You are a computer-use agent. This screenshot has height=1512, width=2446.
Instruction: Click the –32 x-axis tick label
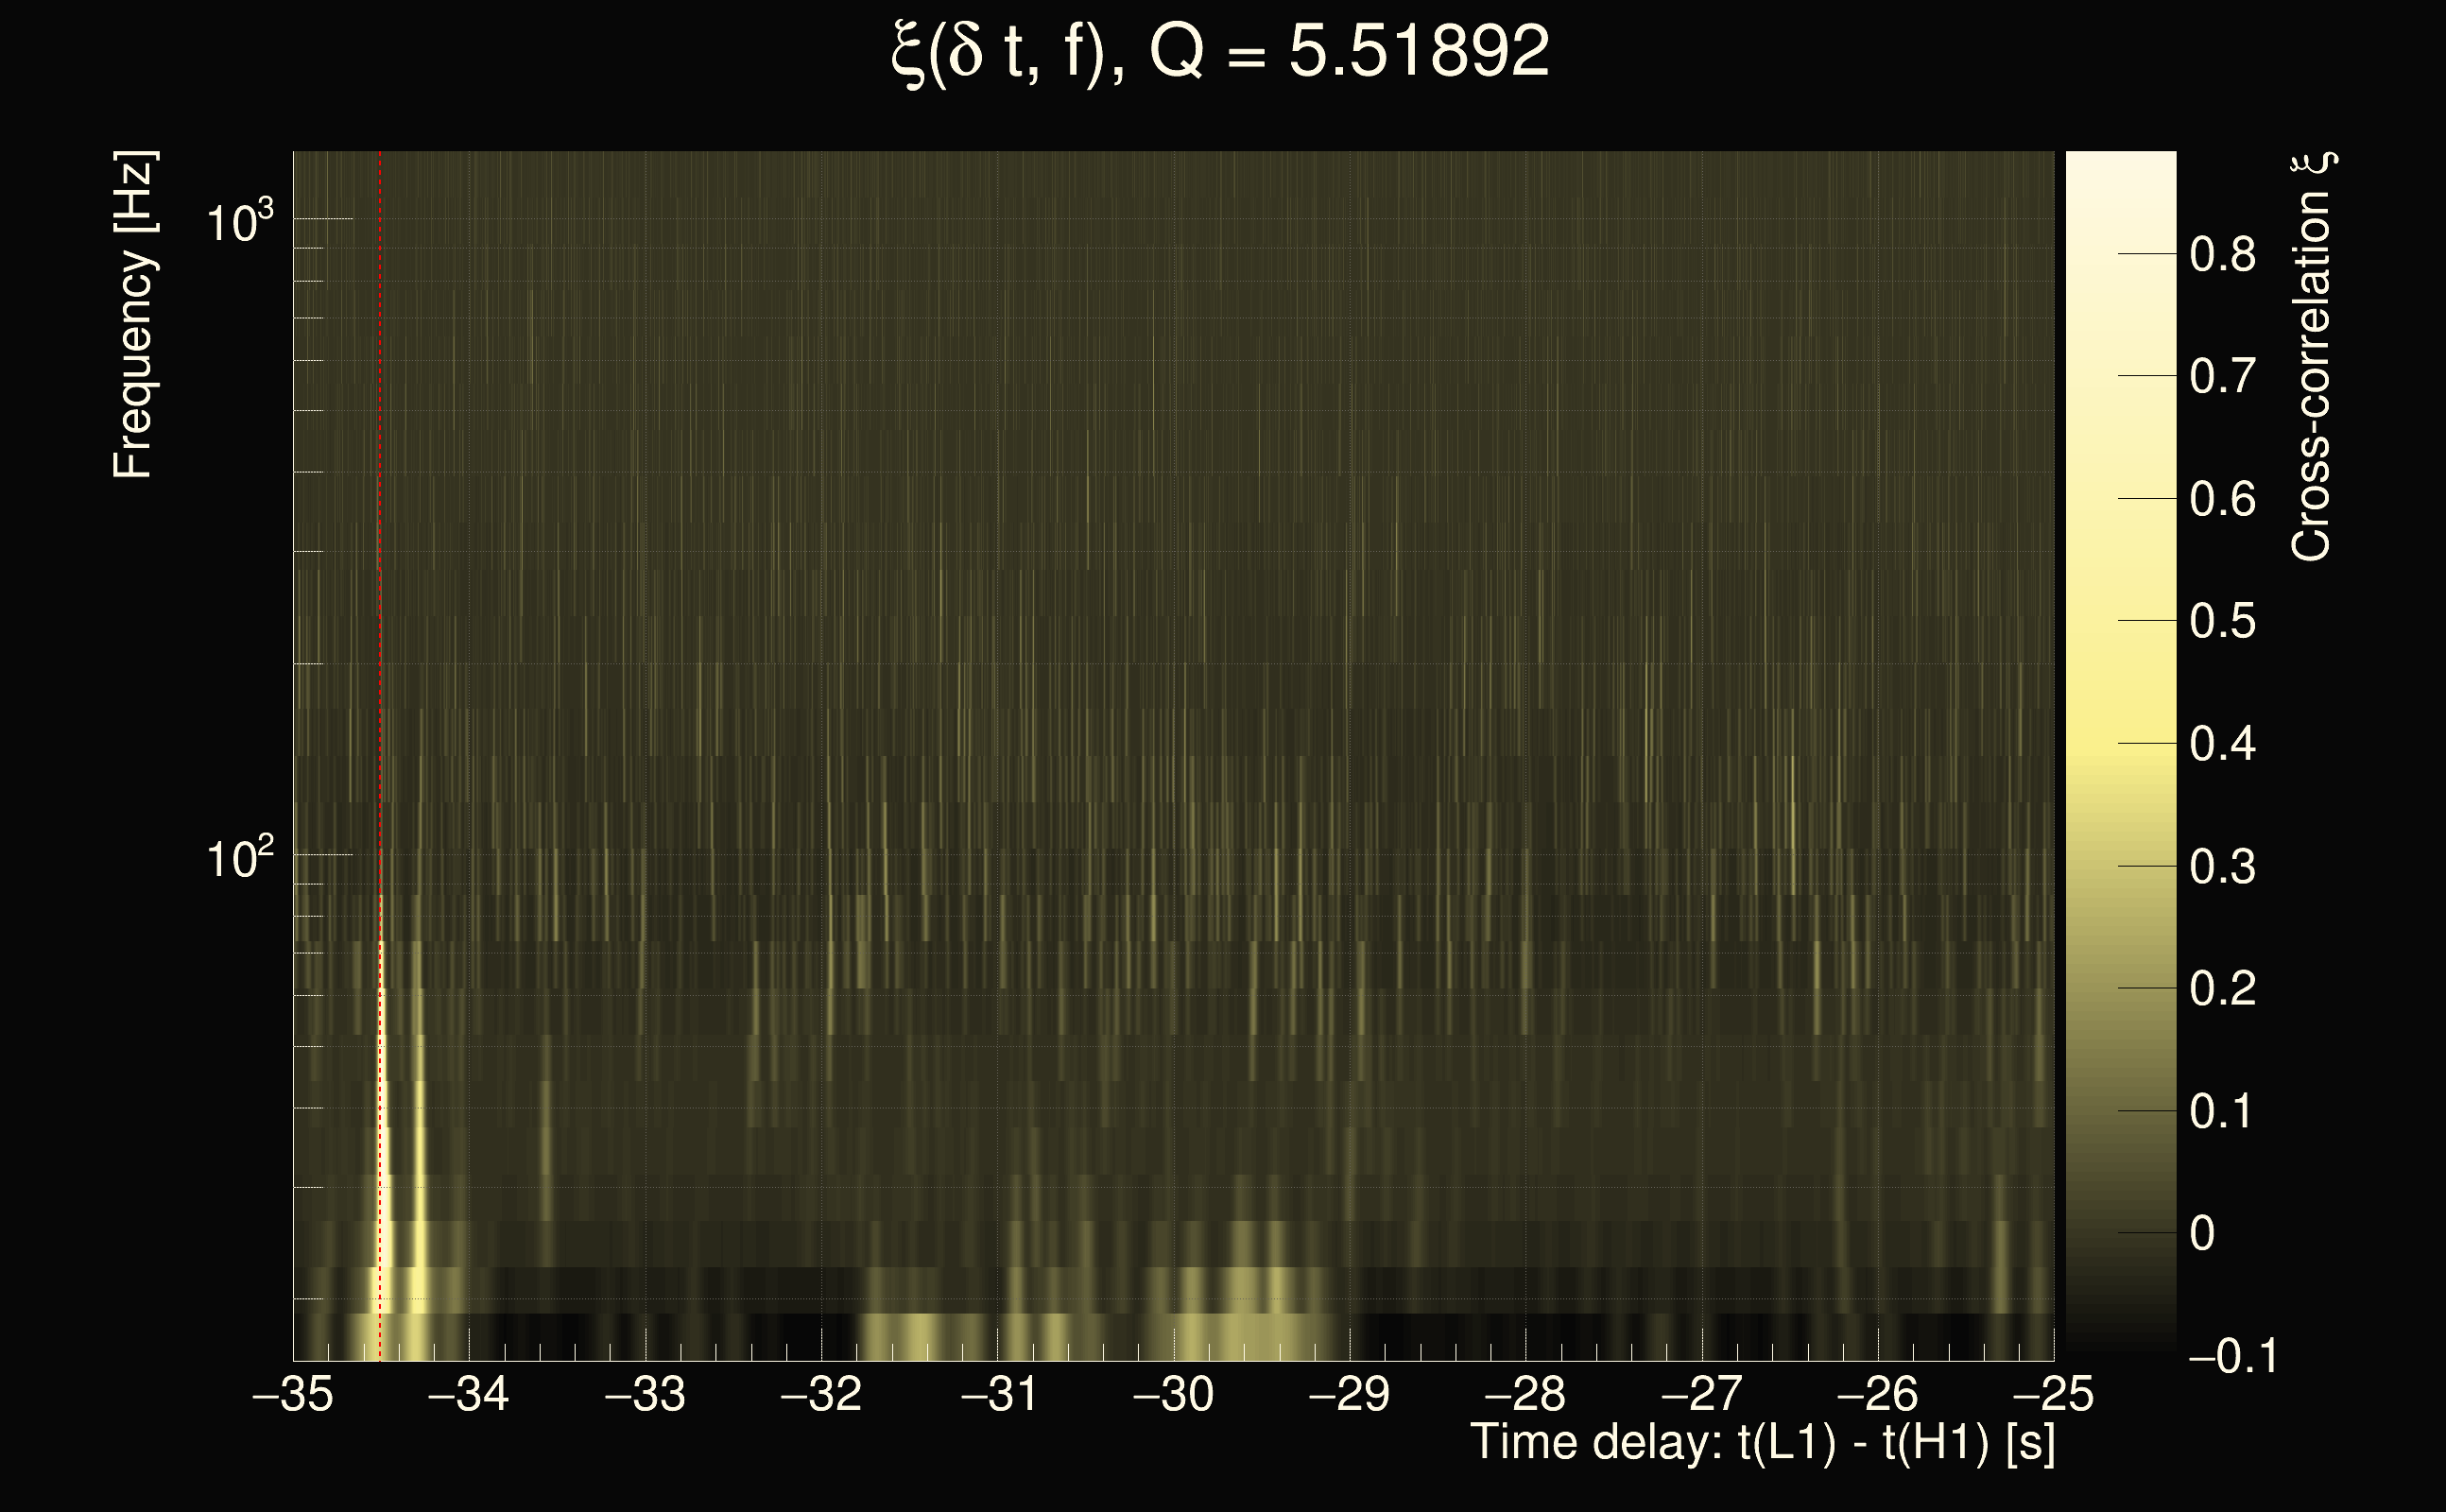(821, 1394)
